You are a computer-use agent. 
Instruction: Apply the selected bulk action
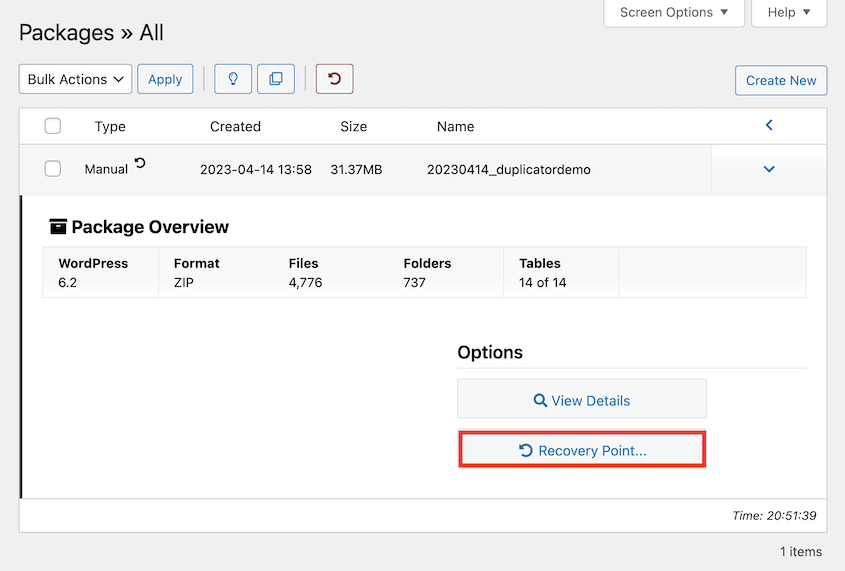(165, 79)
